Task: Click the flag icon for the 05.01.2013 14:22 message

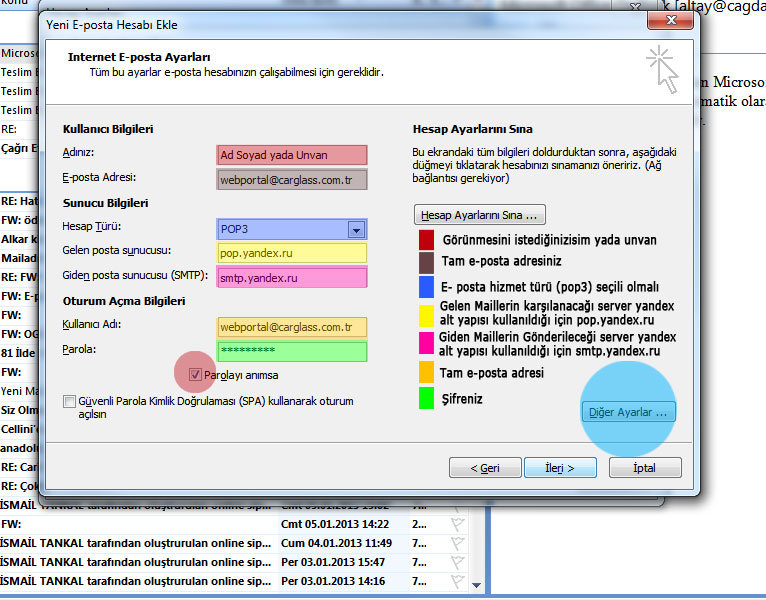Action: 457,524
